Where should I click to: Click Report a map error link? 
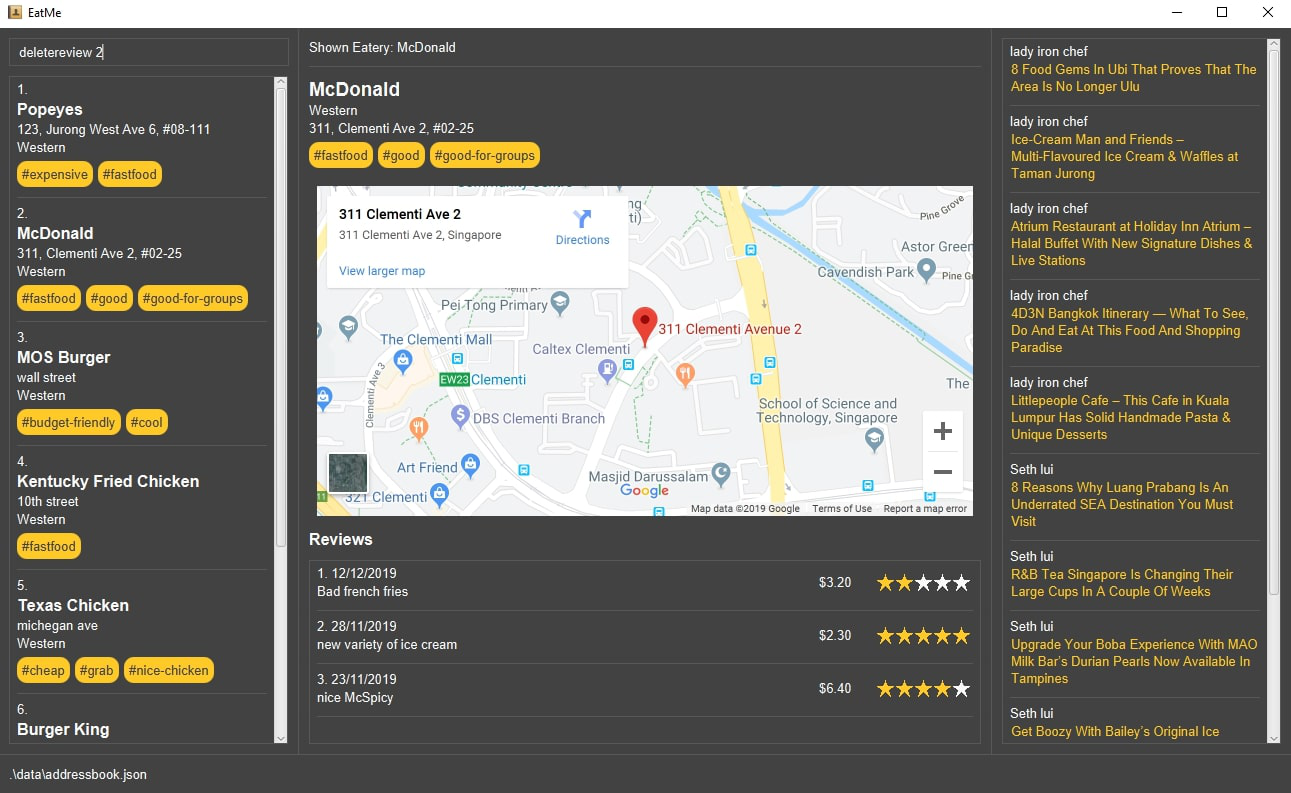pyautogui.click(x=925, y=509)
